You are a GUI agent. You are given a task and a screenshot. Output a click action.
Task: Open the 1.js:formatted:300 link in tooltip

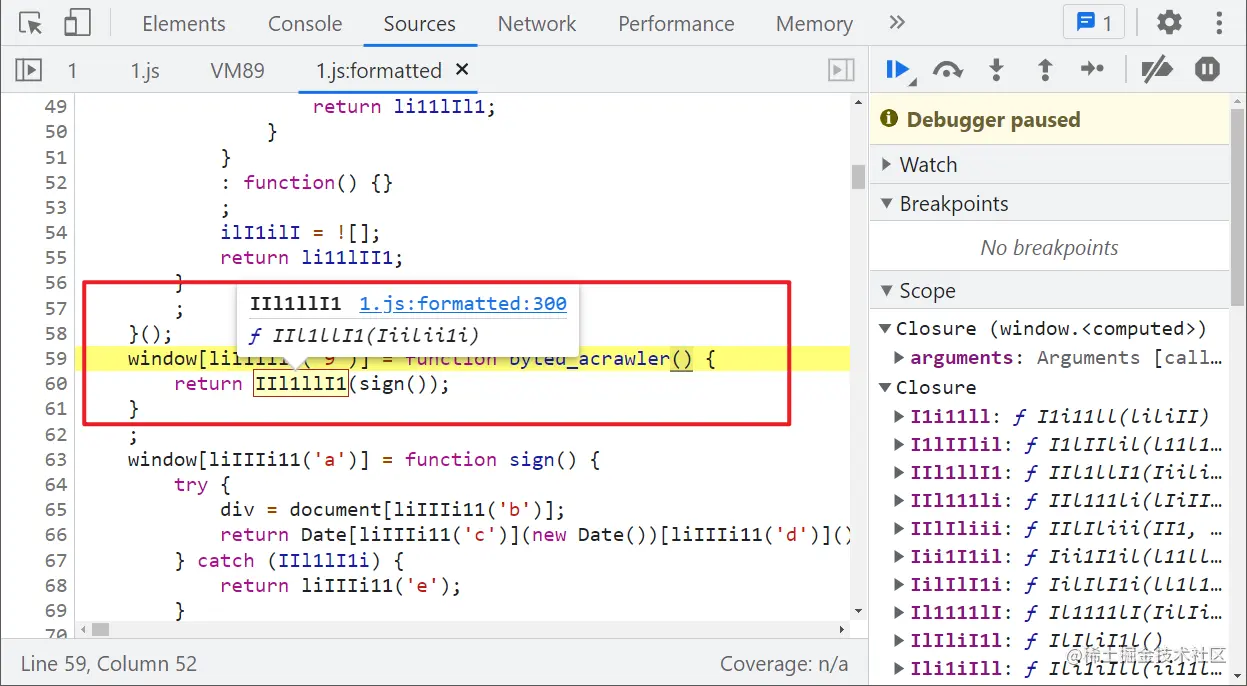coord(463,304)
